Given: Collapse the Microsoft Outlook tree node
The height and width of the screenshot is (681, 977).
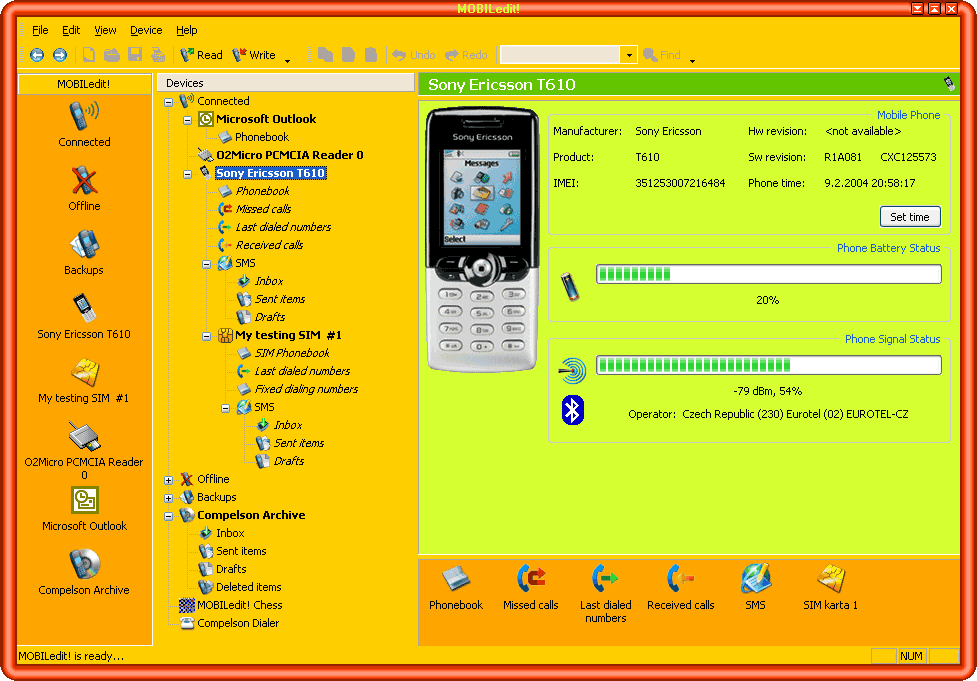Looking at the screenshot, I should click(188, 120).
